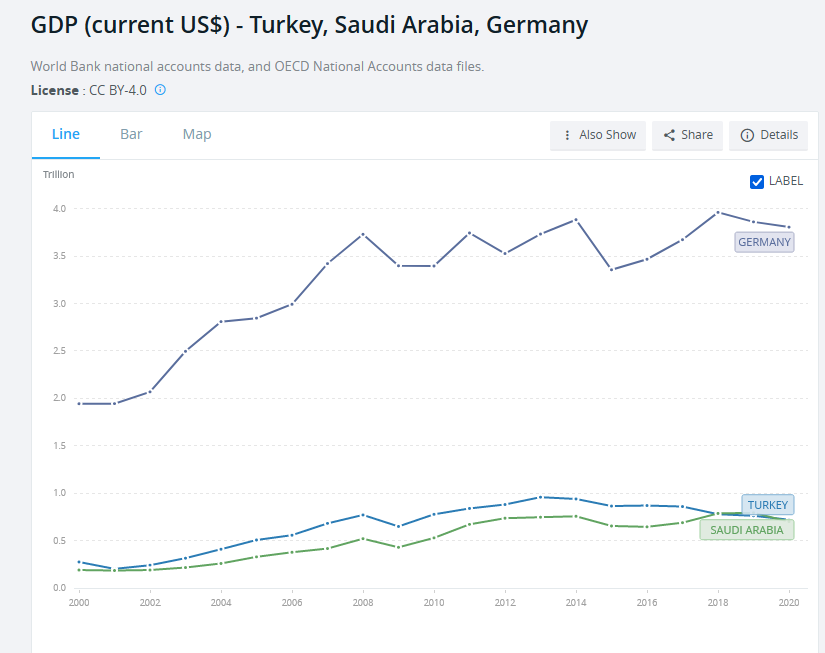
Task: Click the license info icon
Action: tap(160, 90)
